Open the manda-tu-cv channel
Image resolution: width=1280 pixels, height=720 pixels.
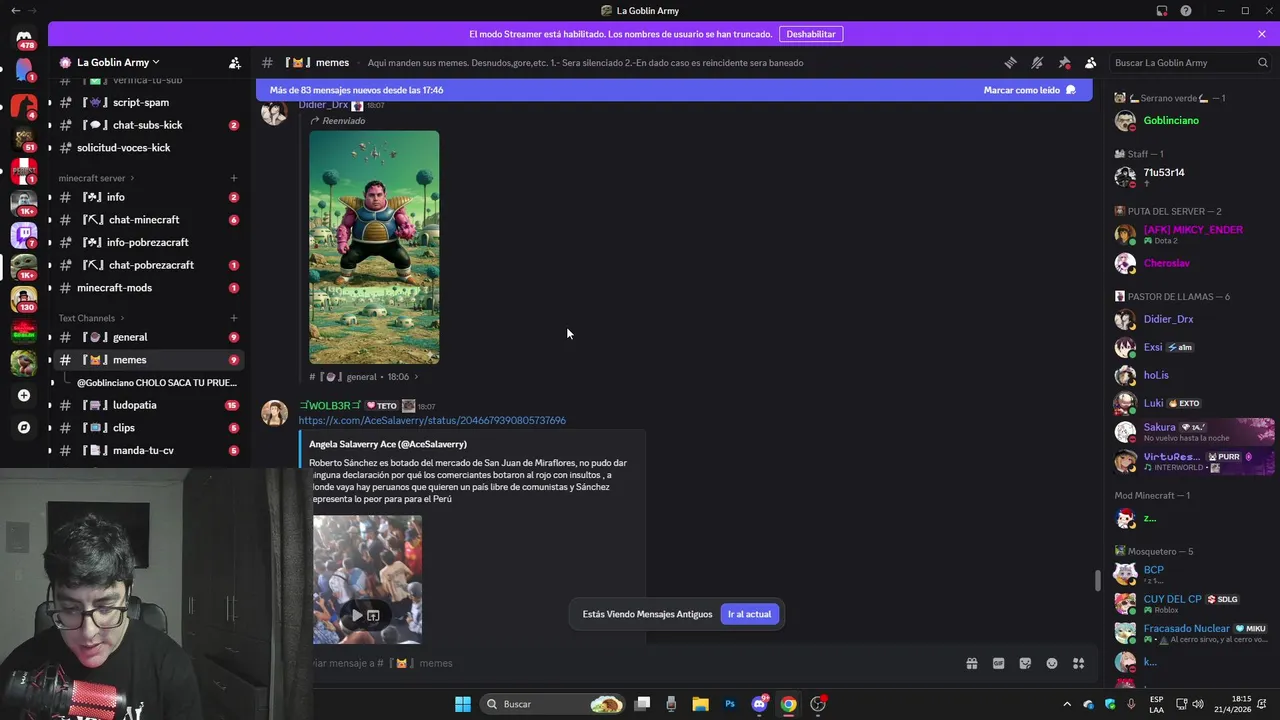pyautogui.click(x=147, y=450)
